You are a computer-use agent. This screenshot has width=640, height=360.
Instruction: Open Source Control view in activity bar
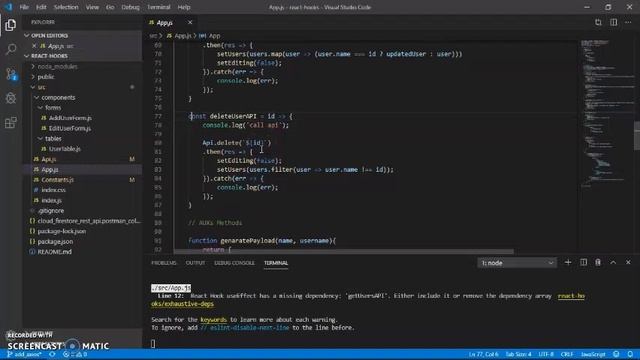point(11,74)
